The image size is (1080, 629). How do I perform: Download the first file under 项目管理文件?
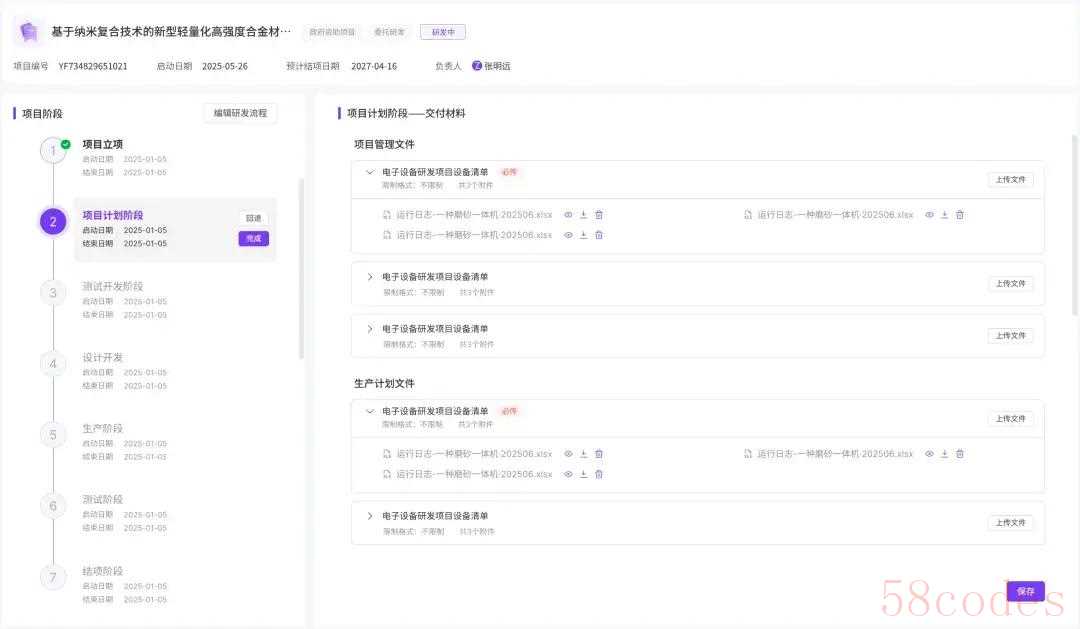click(584, 215)
